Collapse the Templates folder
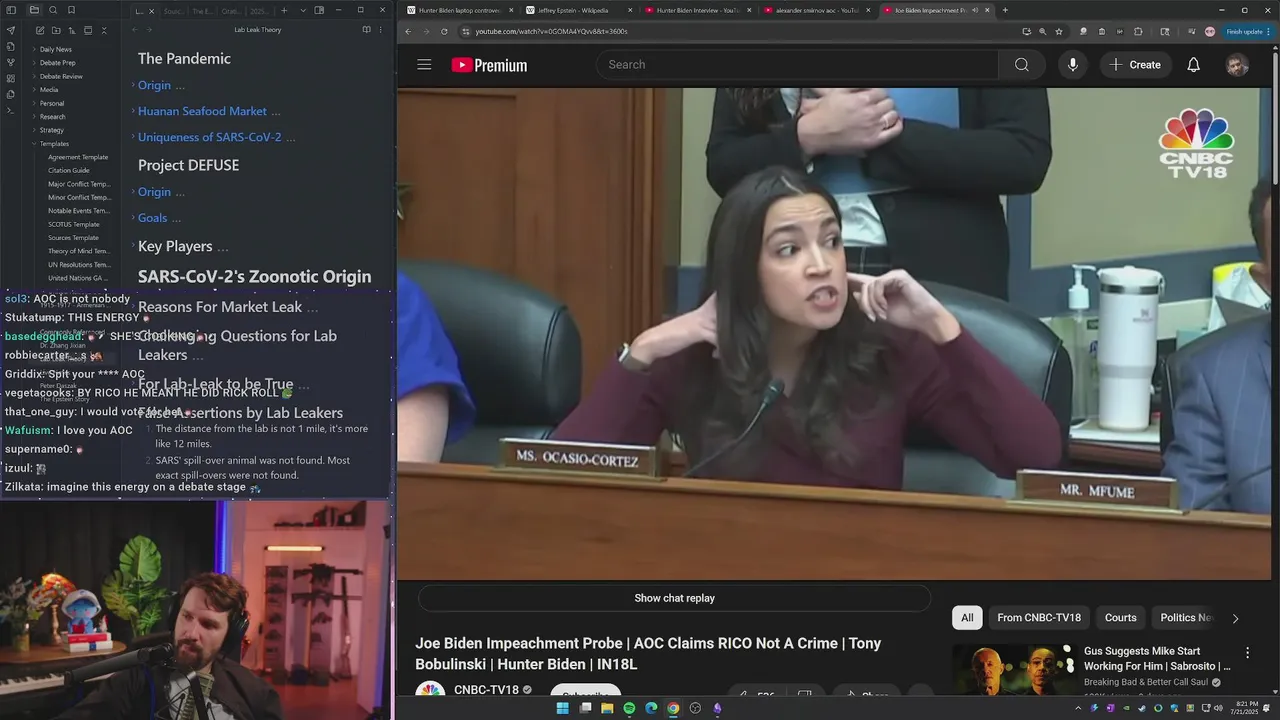1280x720 pixels. coord(54,144)
